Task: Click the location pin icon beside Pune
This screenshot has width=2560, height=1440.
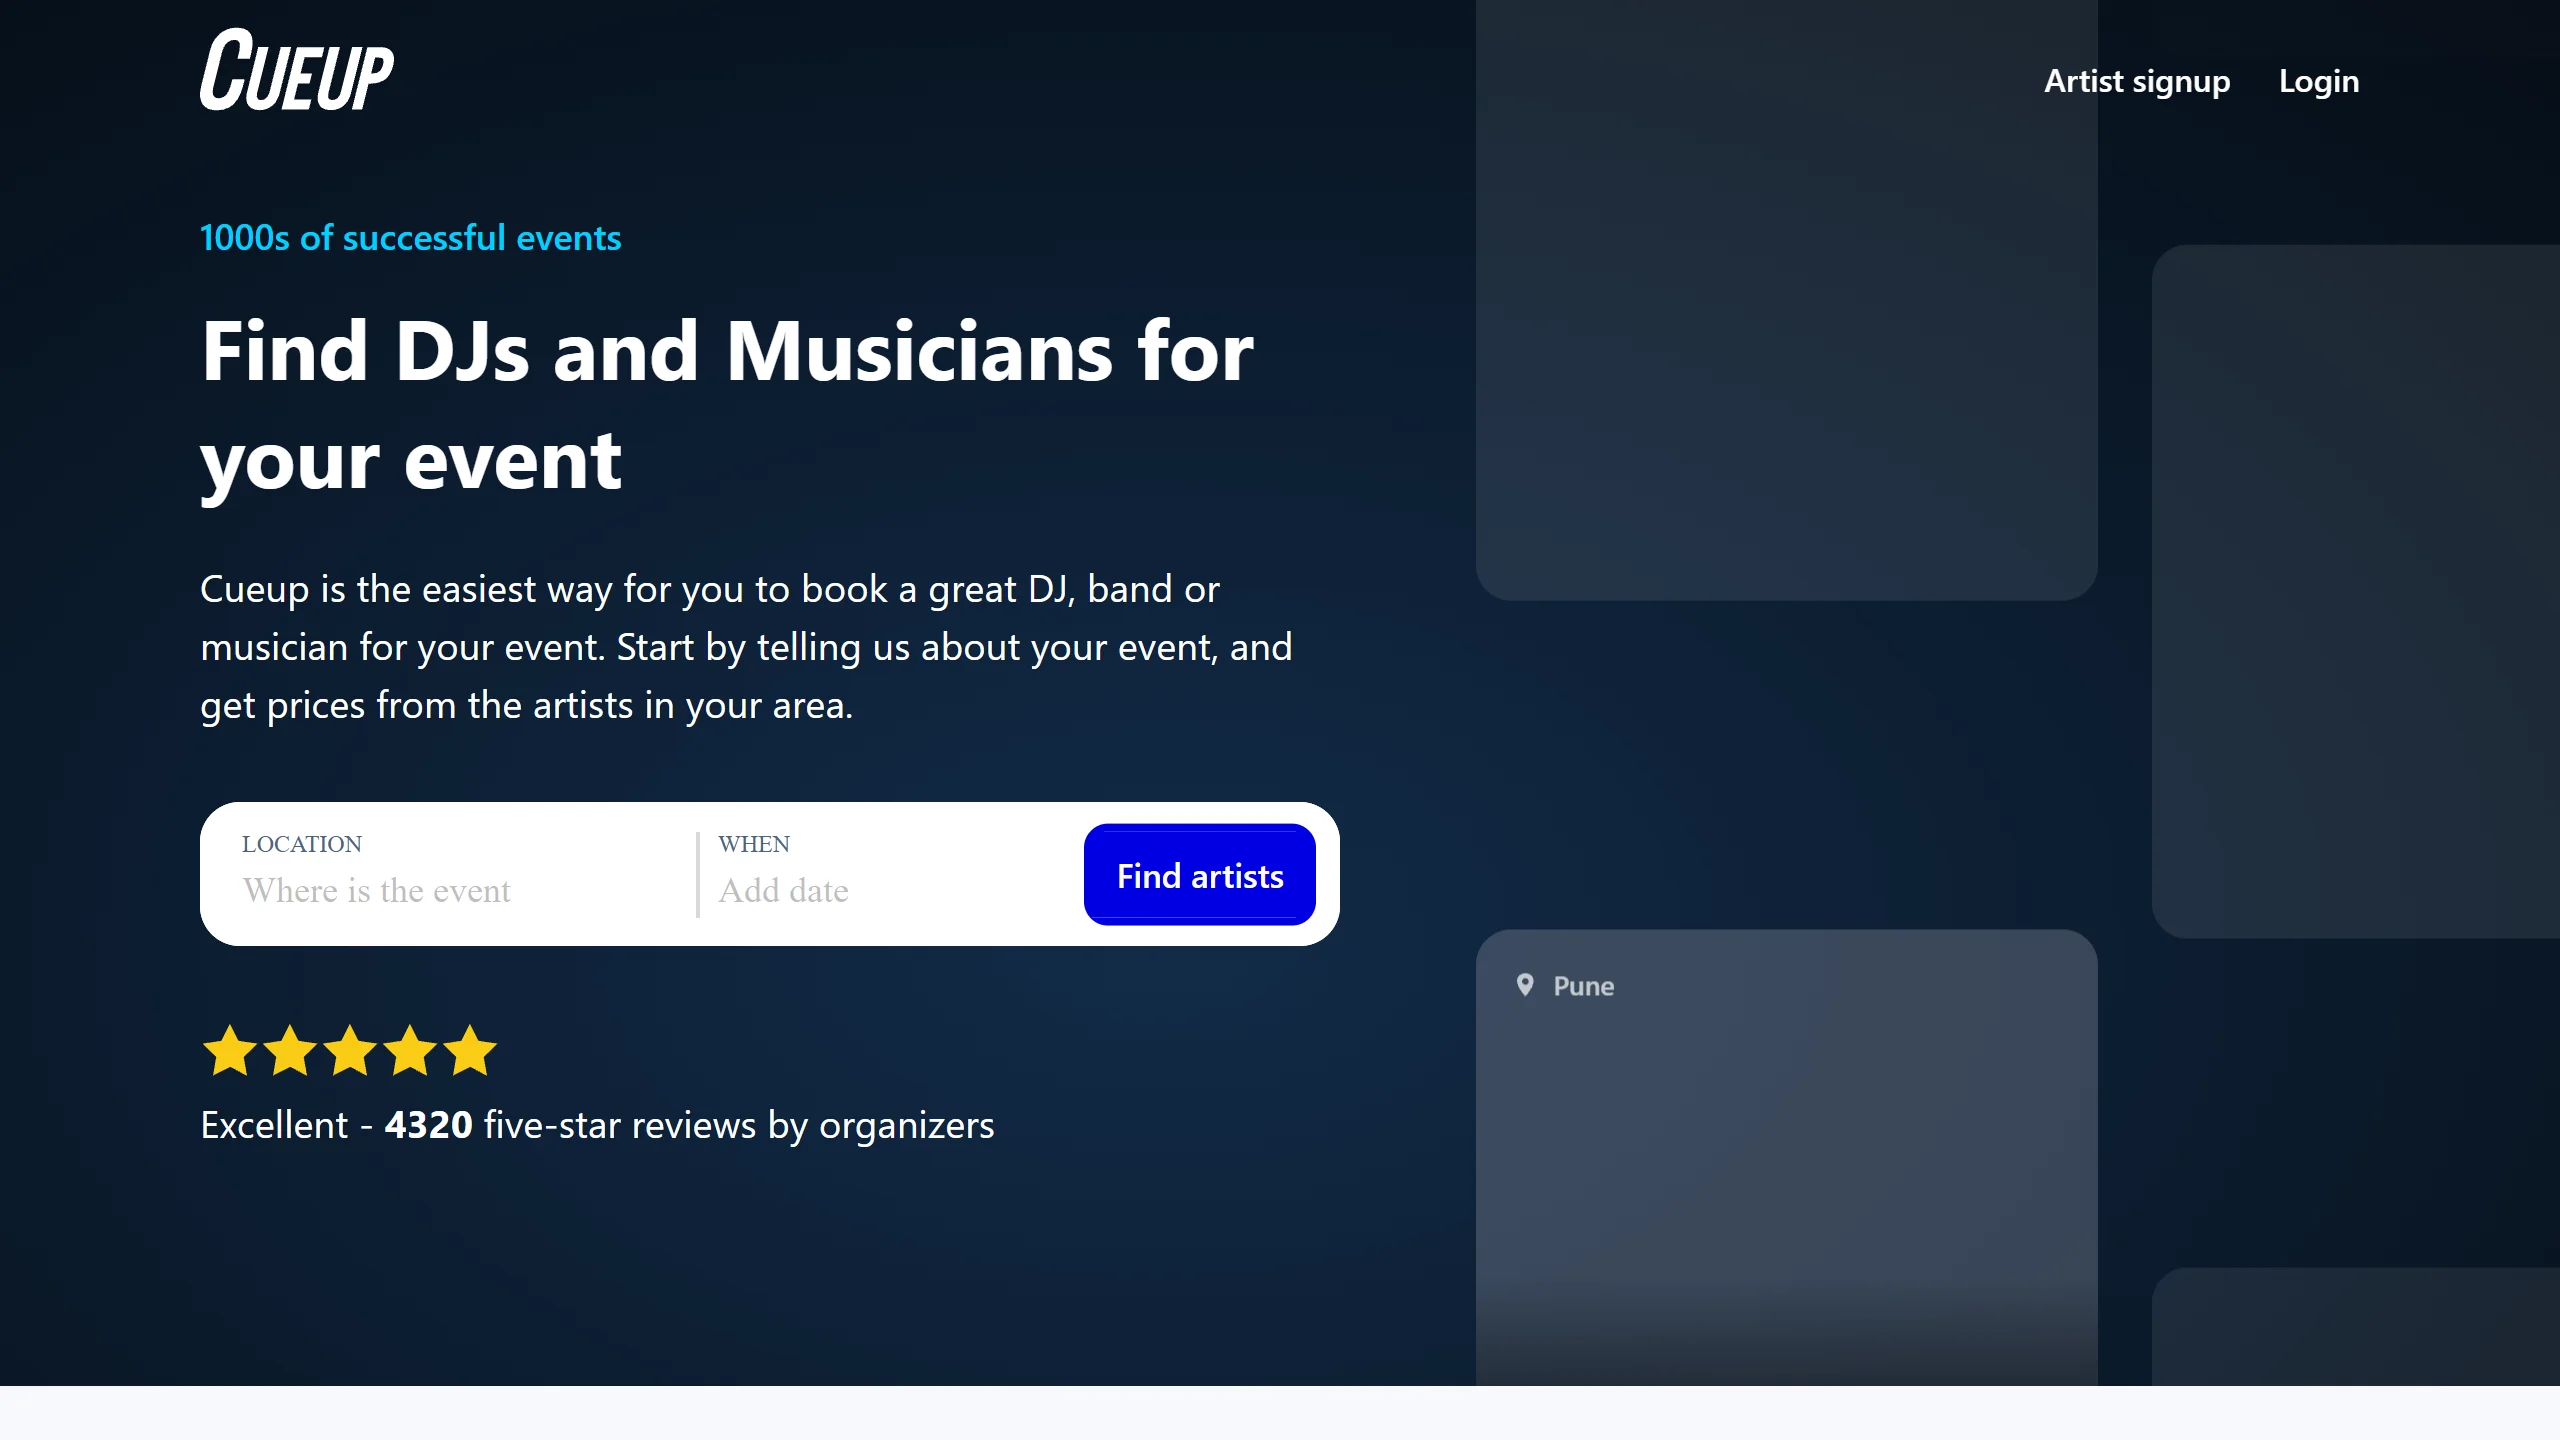Action: pos(1525,986)
